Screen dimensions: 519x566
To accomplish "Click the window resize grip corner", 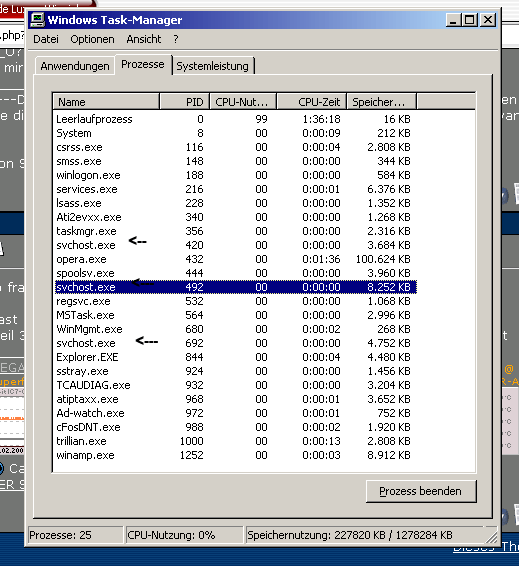I will click(492, 537).
